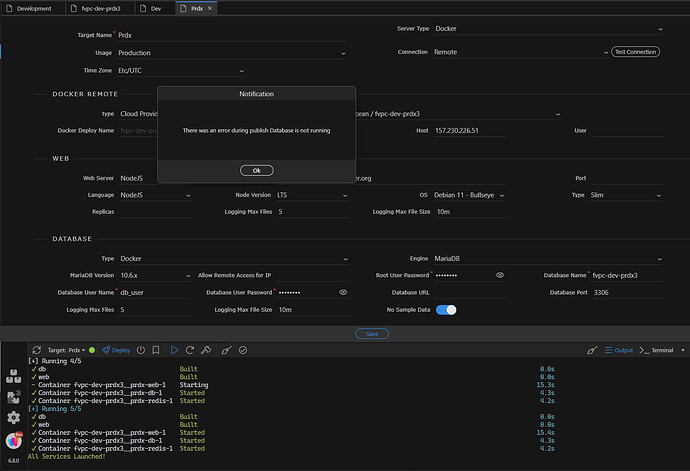
Task: Click the brush clean icon beside the hammer
Action: pyautogui.click(x=226, y=350)
